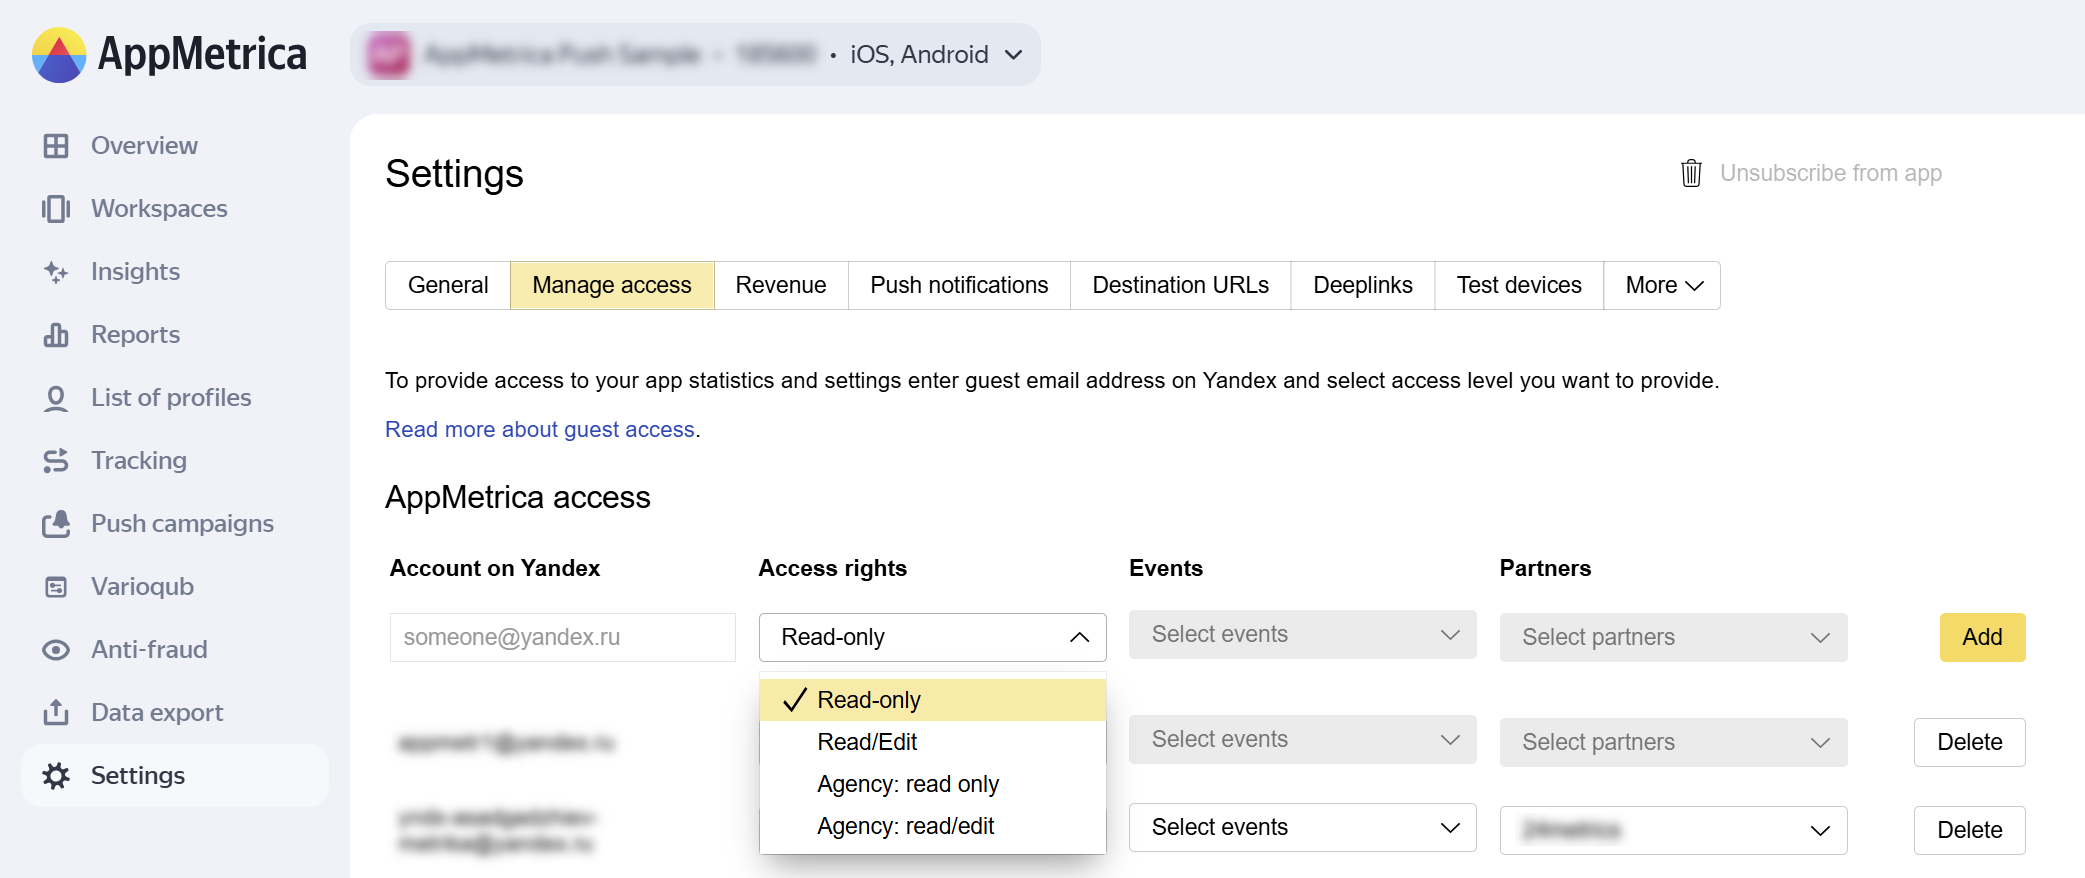Click the Workspaces sidebar icon

pyautogui.click(x=56, y=209)
